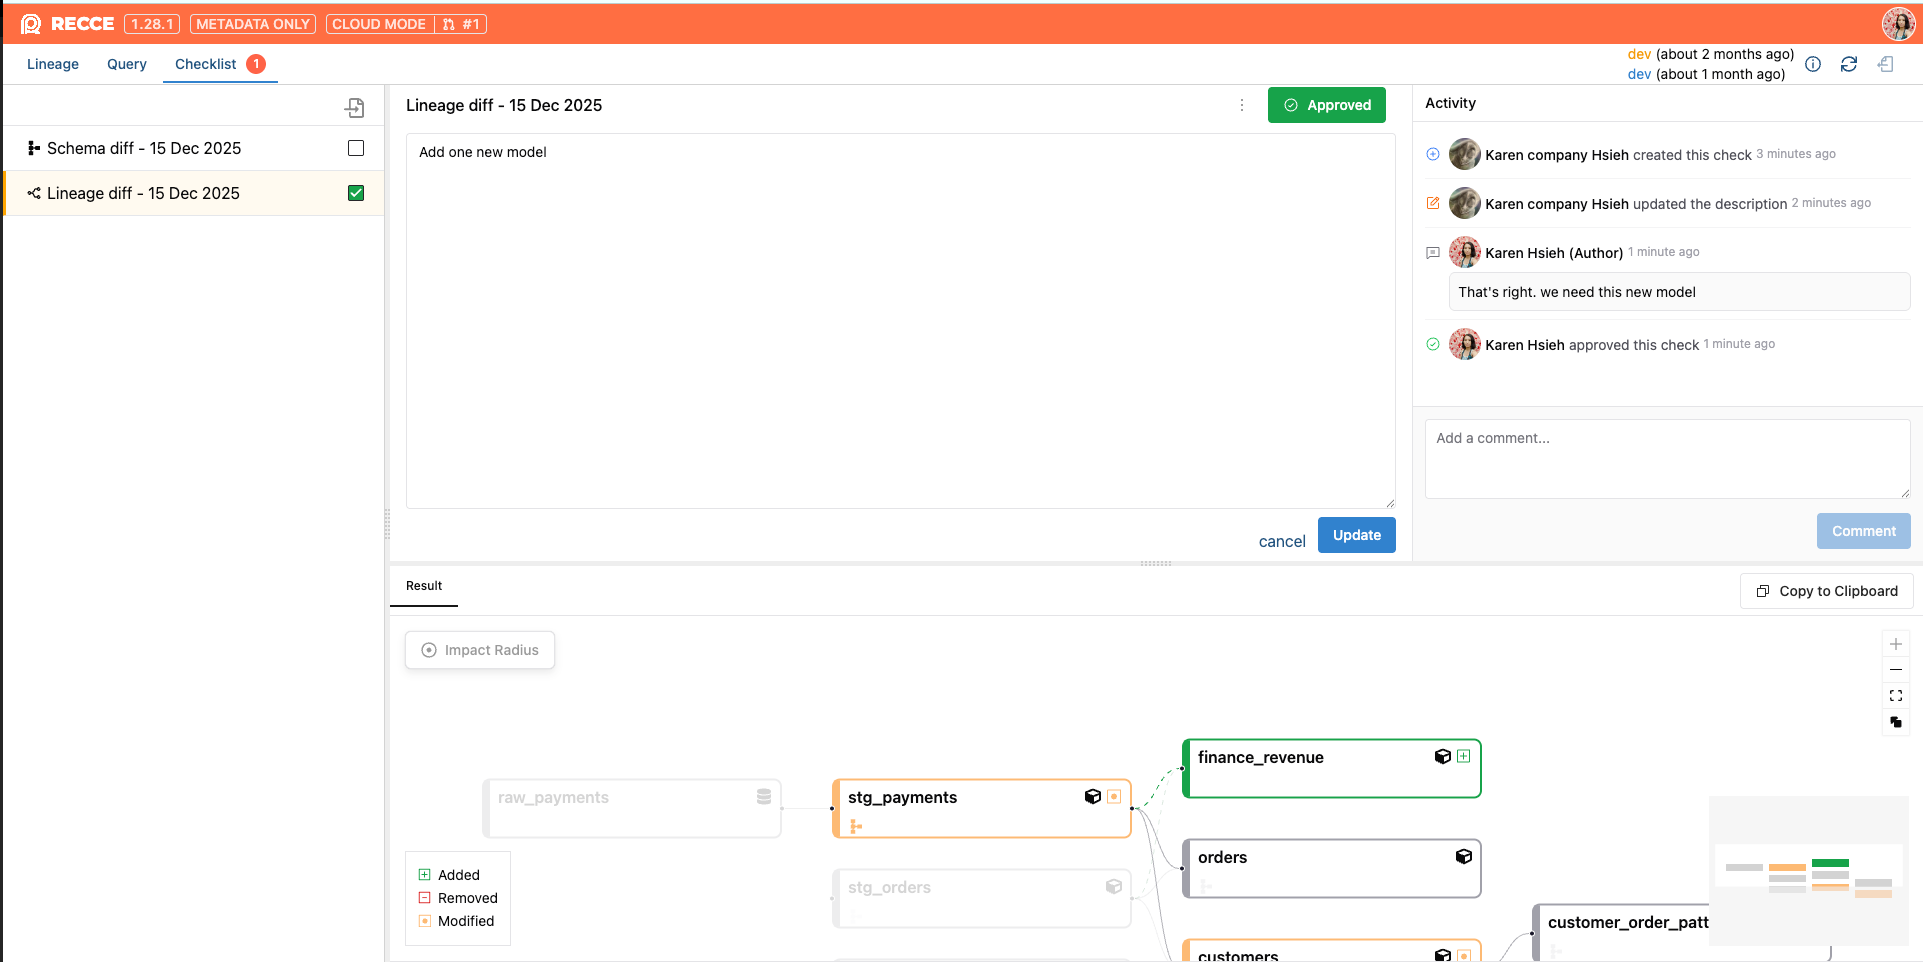The width and height of the screenshot is (1923, 962).
Task: Click inside the Add a comment field
Action: coord(1666,458)
